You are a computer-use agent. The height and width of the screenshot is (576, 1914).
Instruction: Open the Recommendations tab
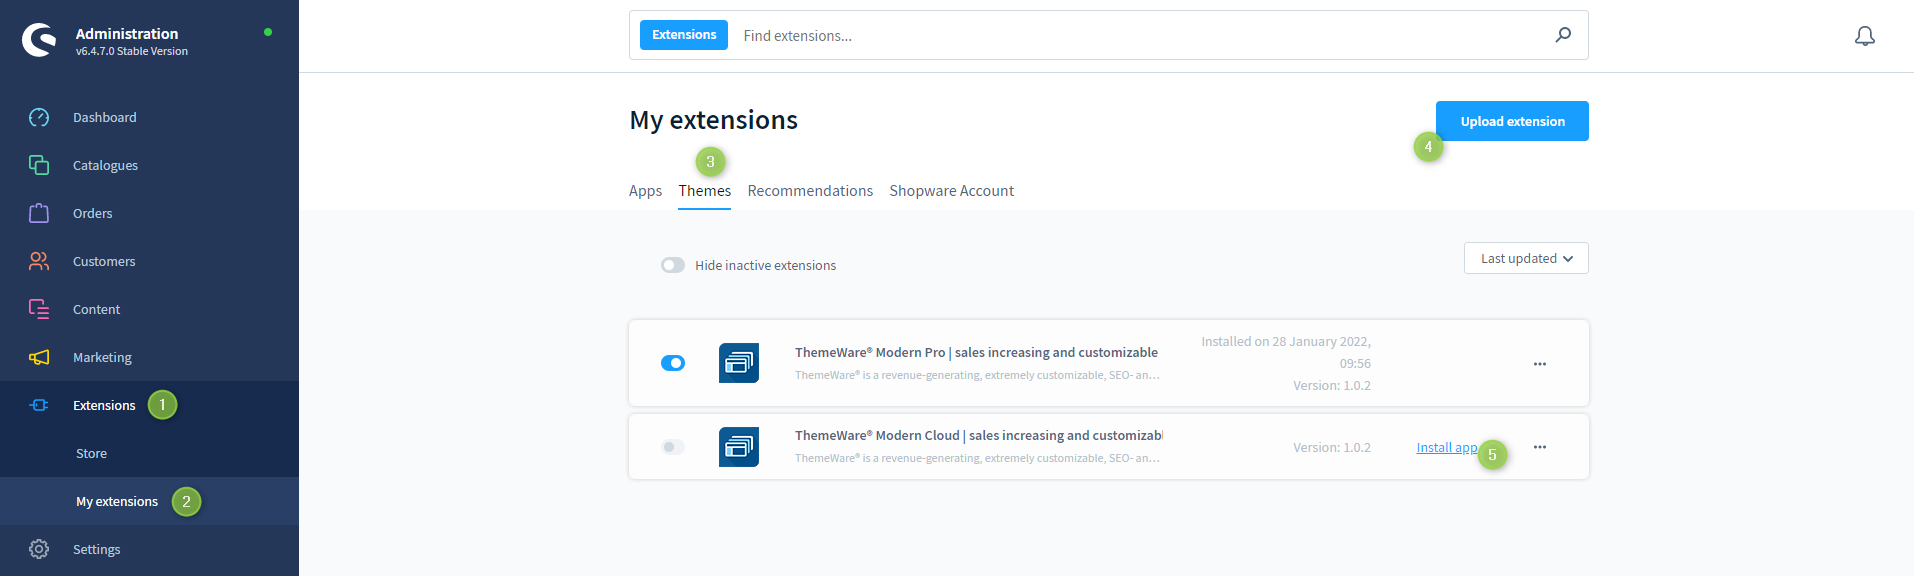(x=810, y=191)
